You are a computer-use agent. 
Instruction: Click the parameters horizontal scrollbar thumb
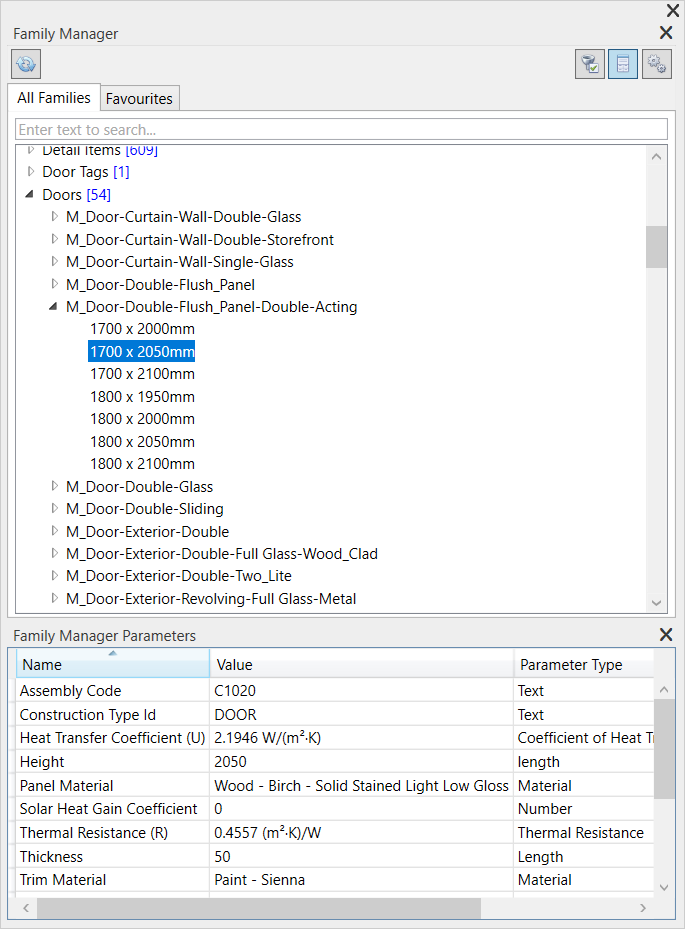point(259,907)
